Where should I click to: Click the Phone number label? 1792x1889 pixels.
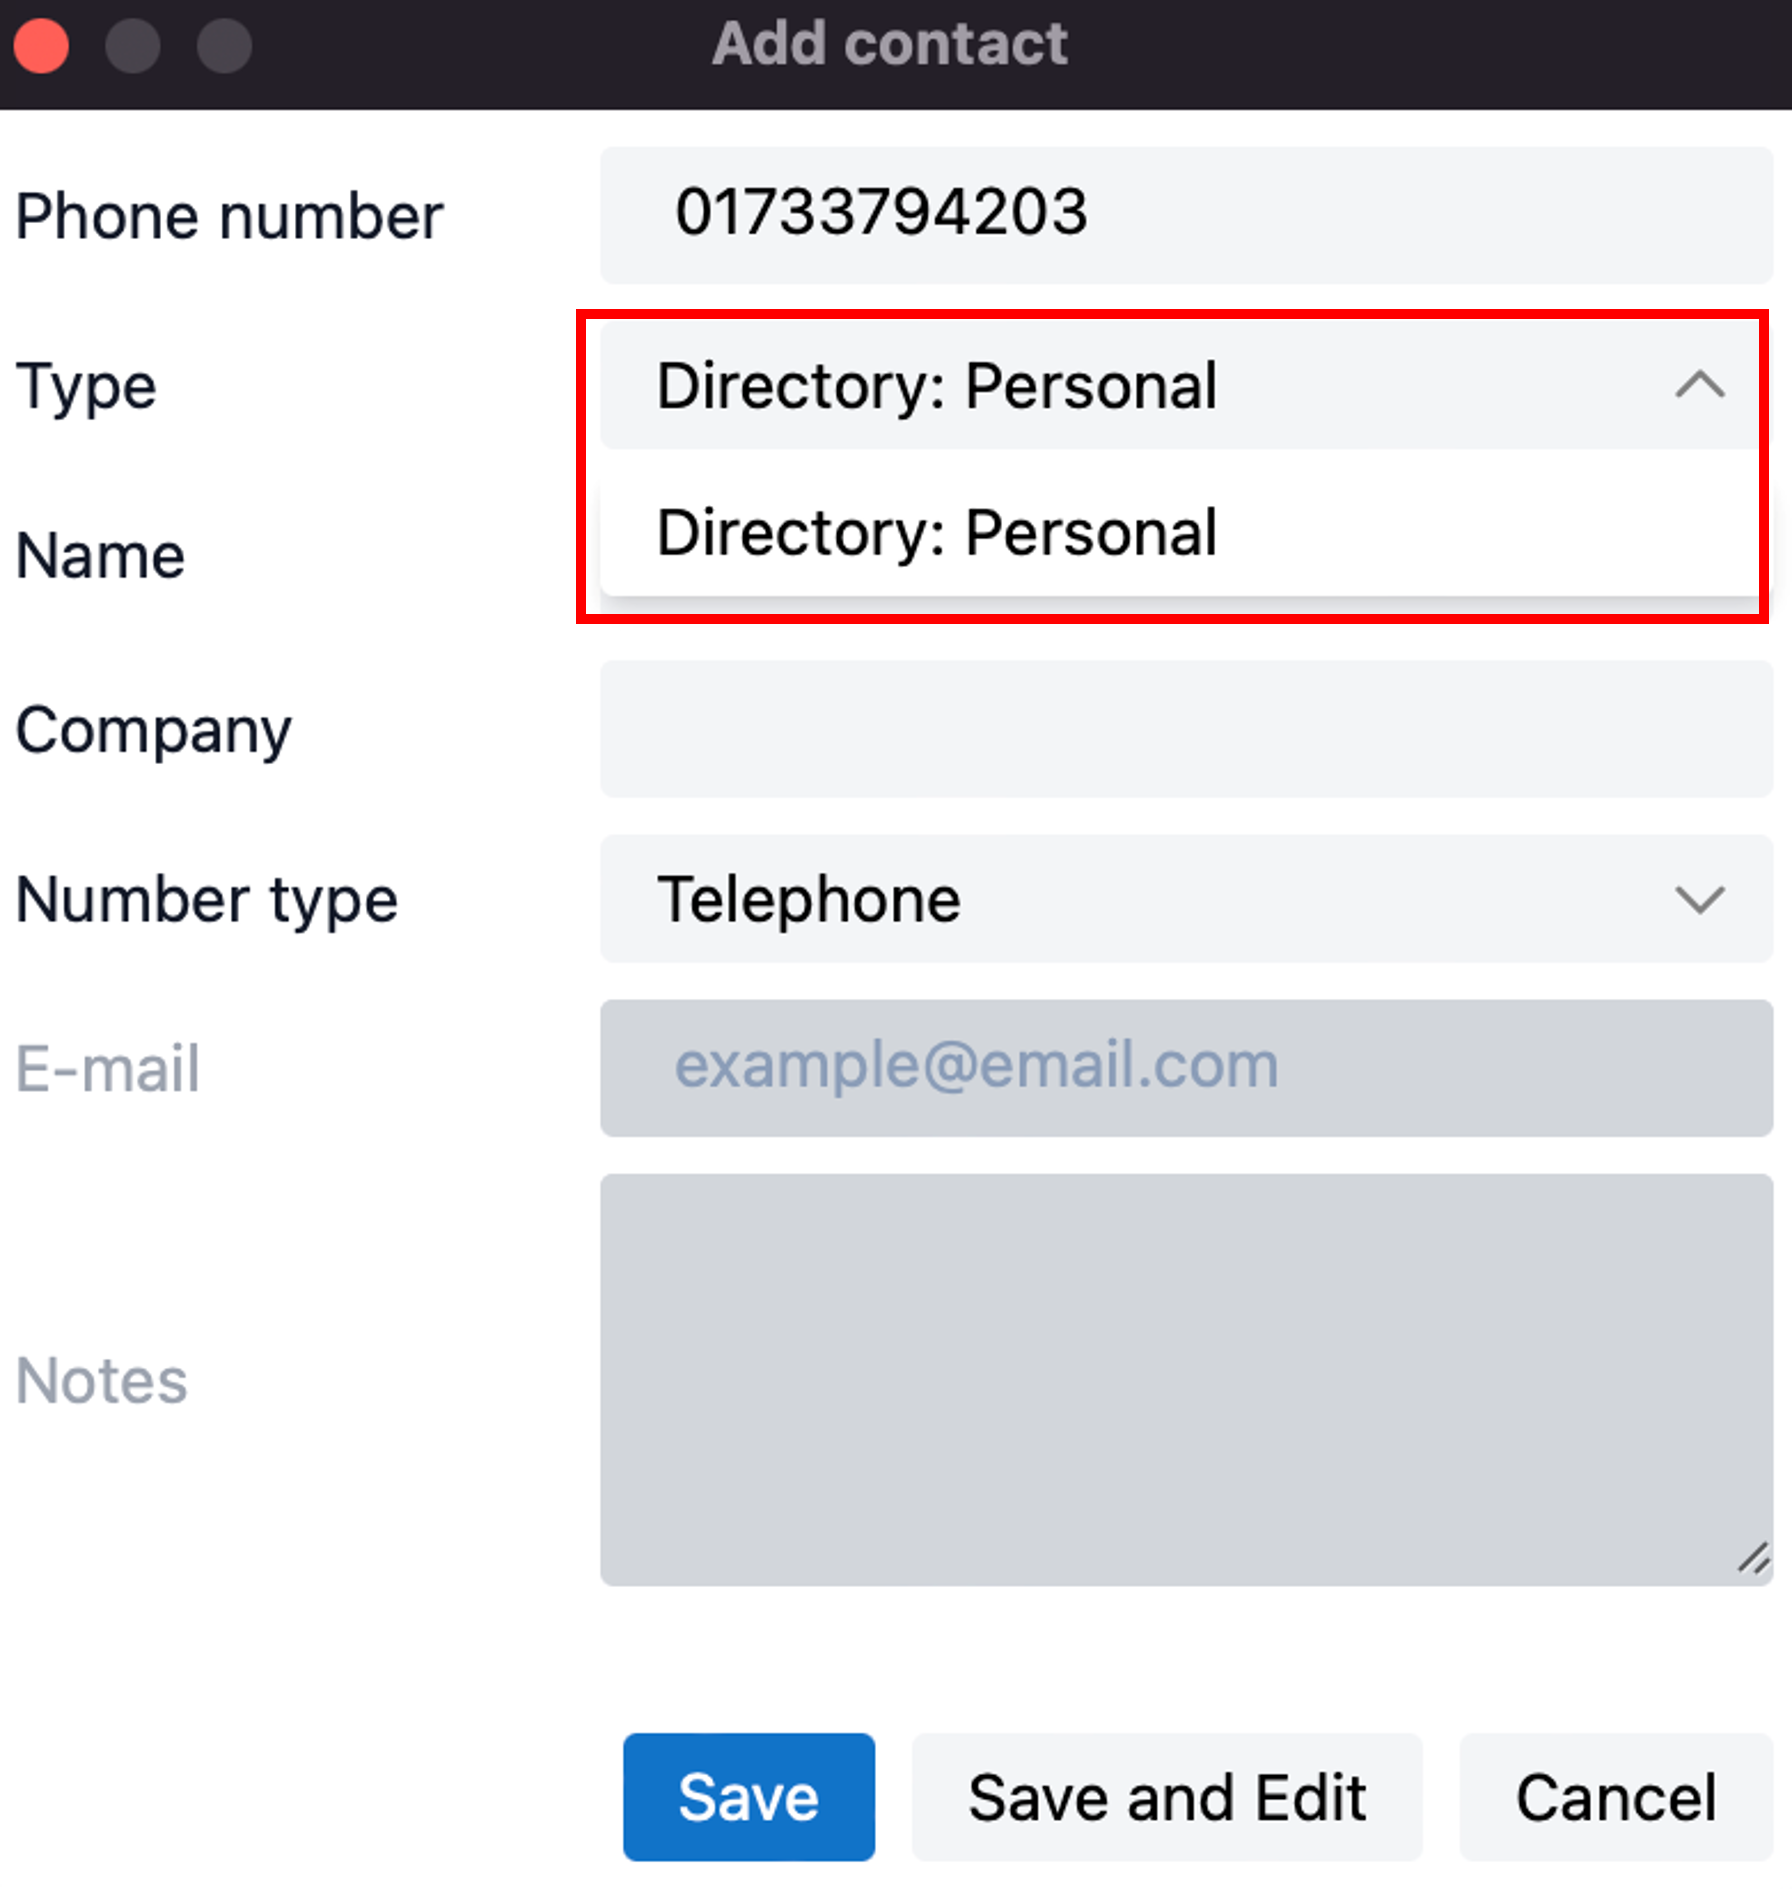(229, 217)
